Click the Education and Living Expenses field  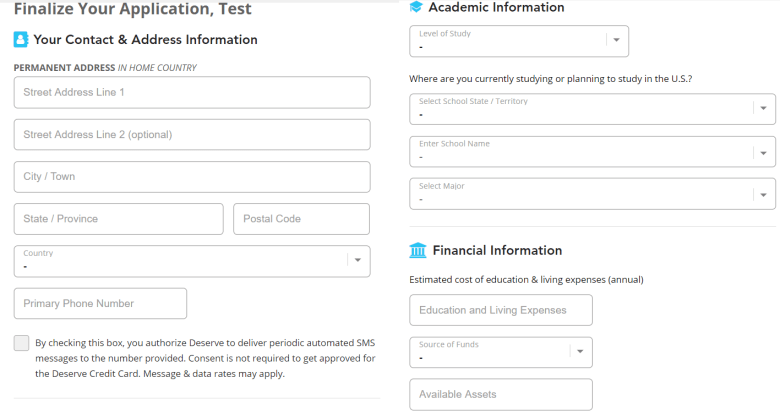[501, 310]
